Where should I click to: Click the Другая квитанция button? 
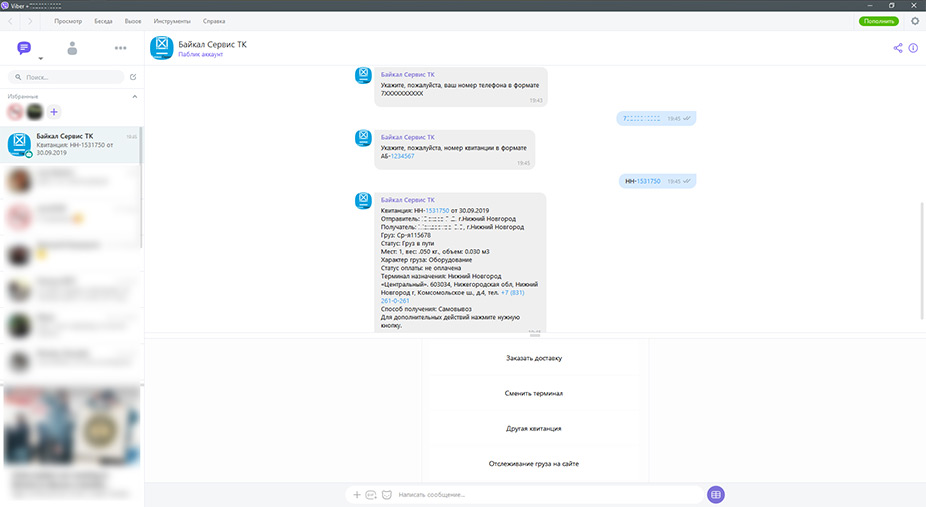tap(534, 428)
